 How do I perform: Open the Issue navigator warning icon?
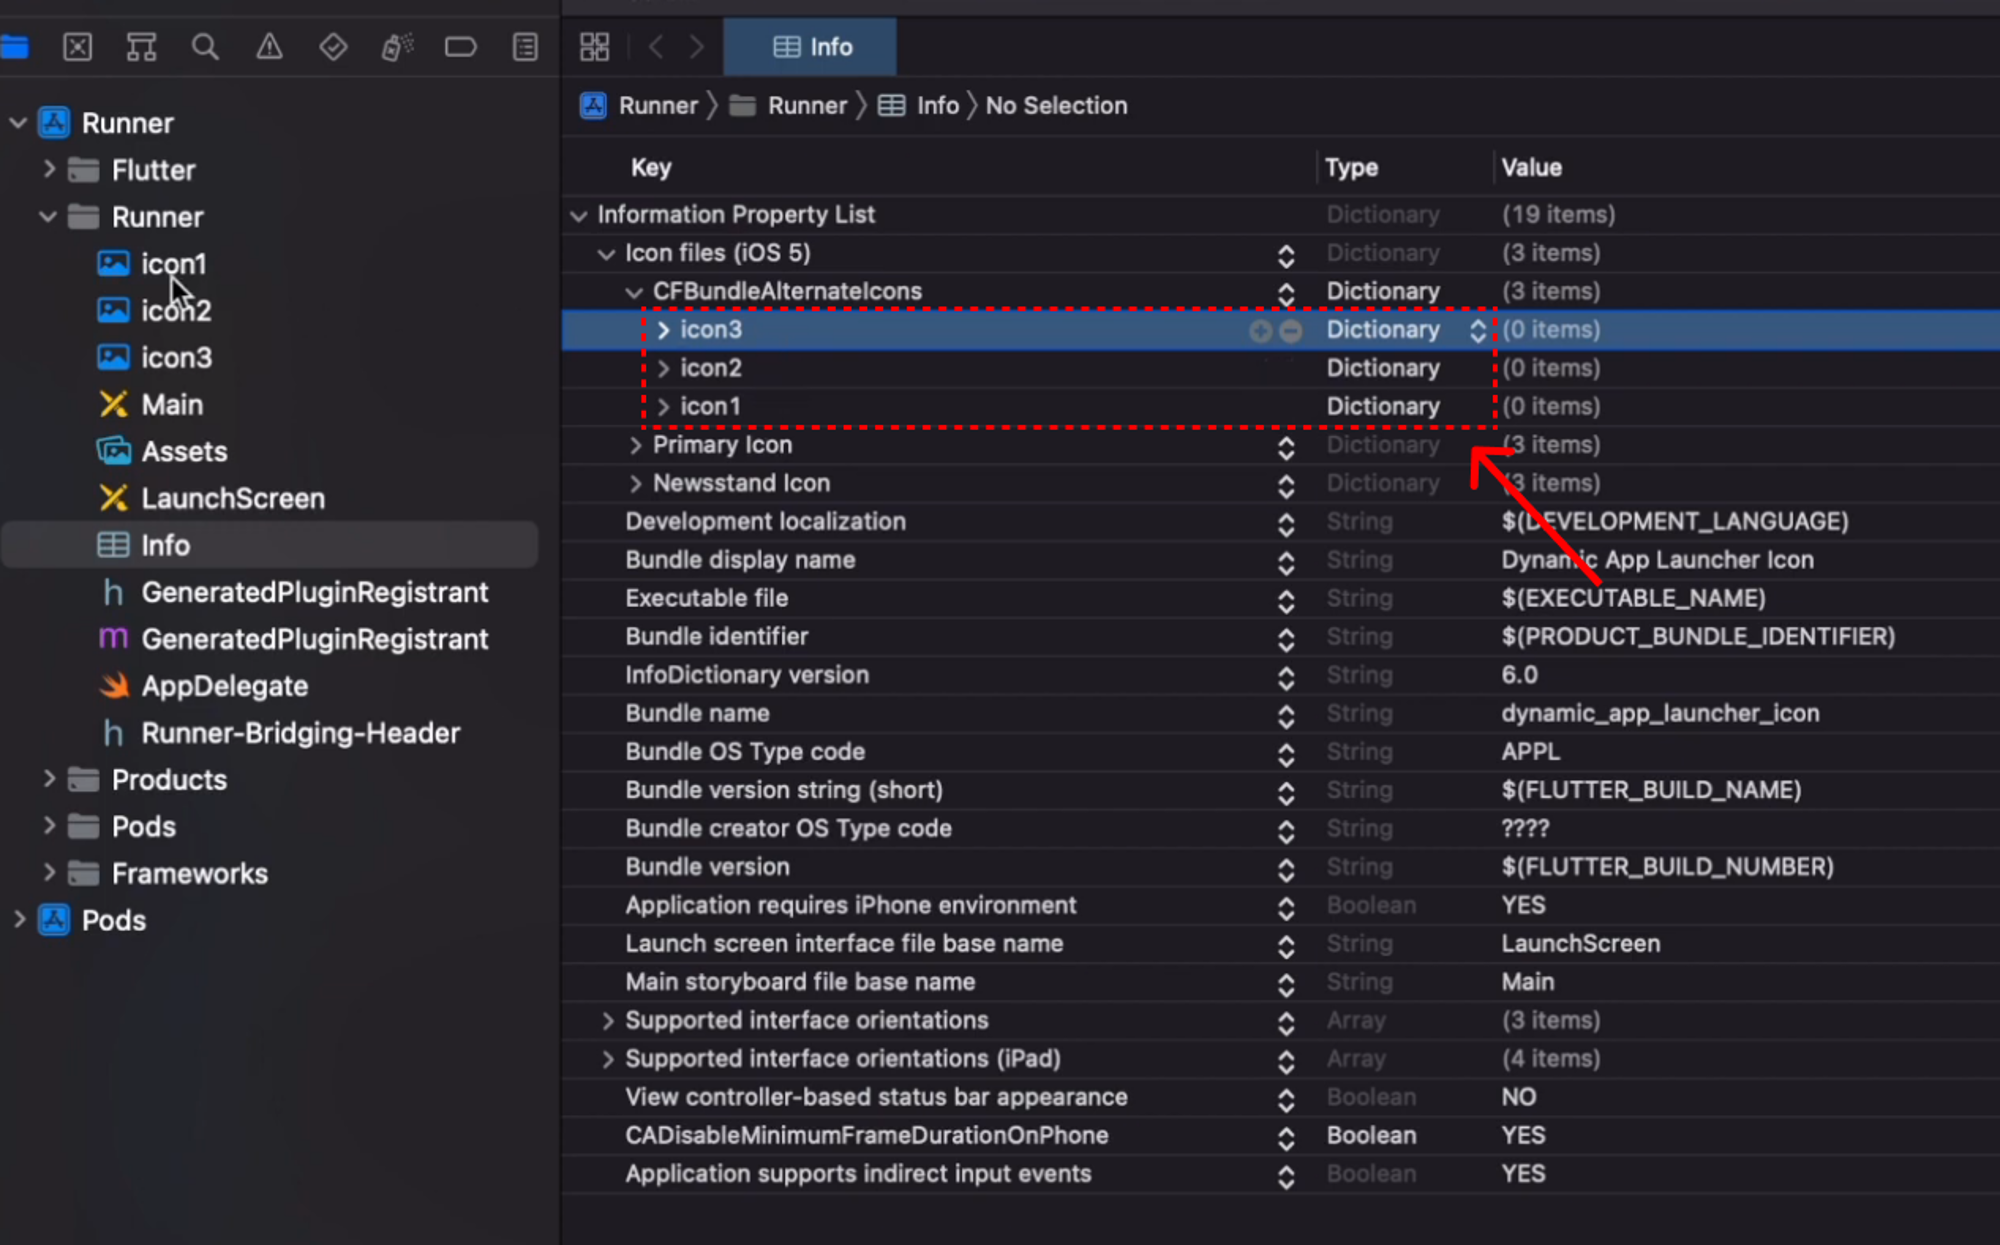point(269,47)
